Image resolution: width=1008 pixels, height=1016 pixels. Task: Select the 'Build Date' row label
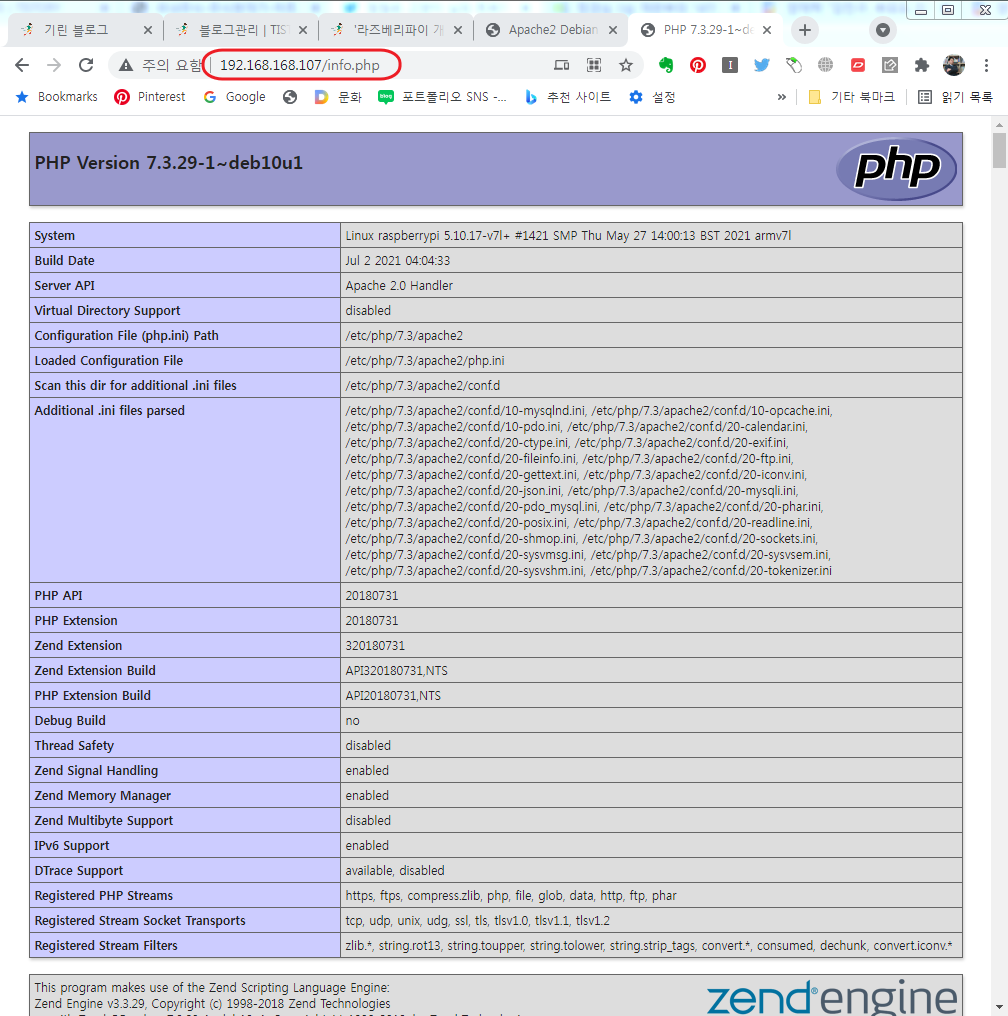(x=64, y=260)
